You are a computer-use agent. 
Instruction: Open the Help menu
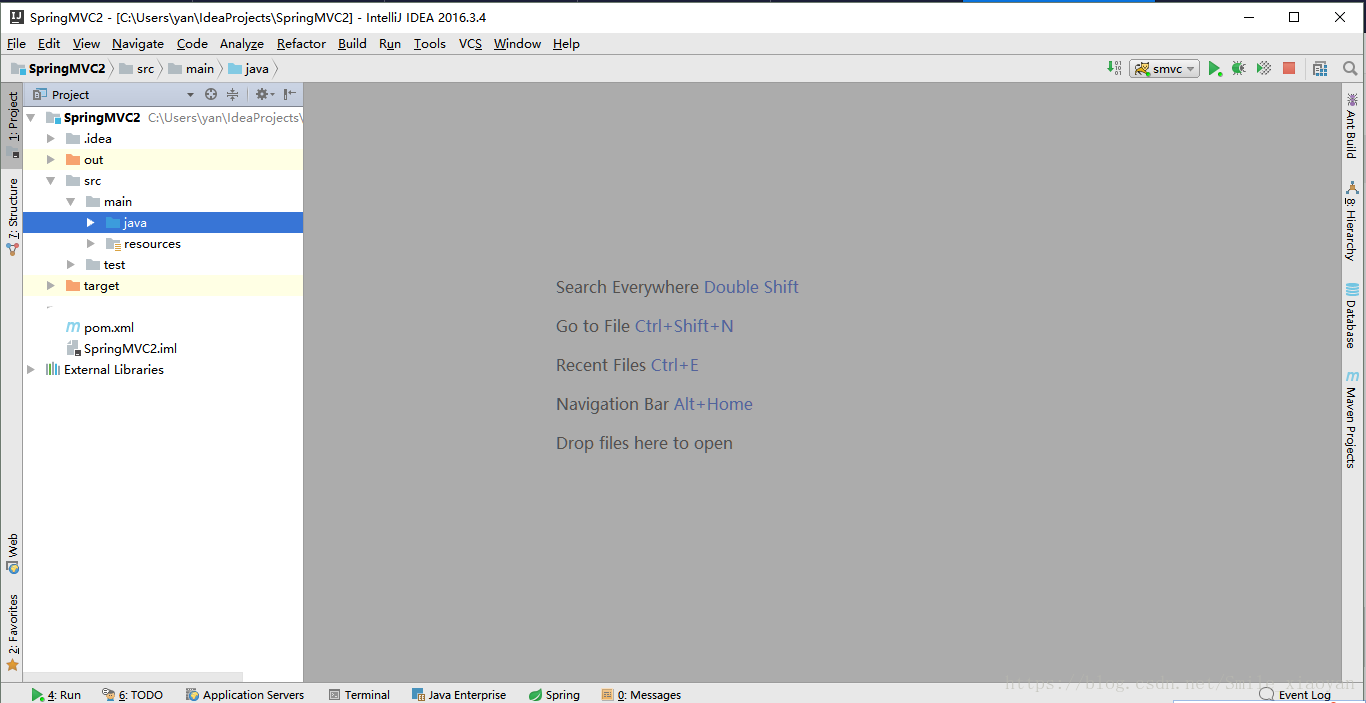(566, 43)
